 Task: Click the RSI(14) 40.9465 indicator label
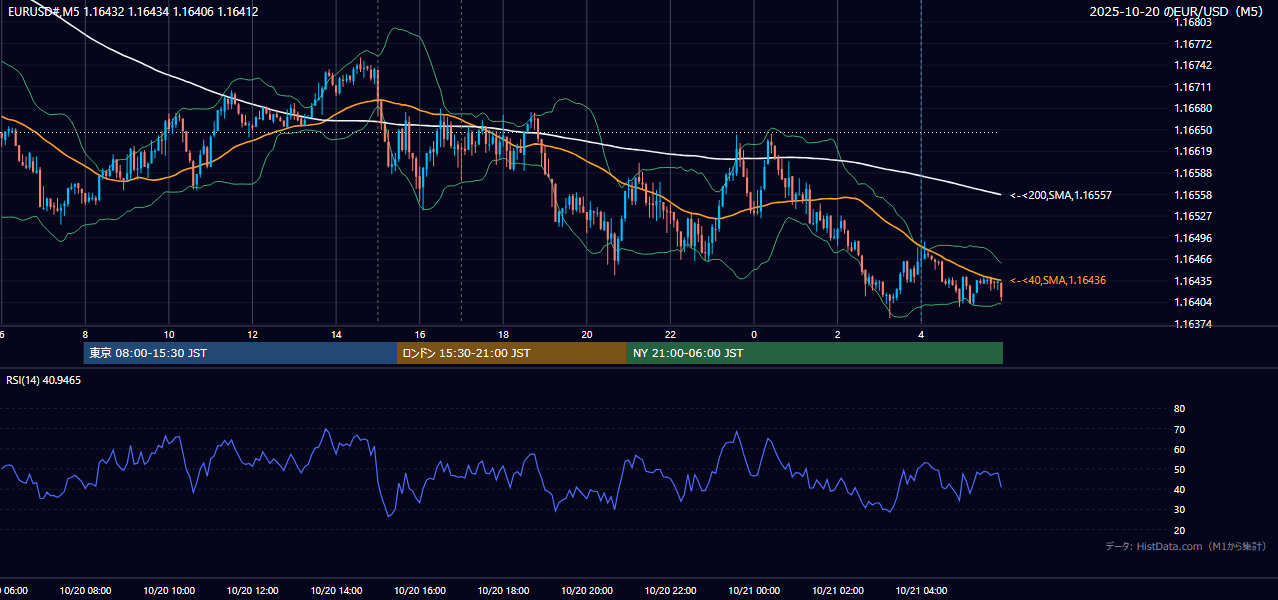(44, 380)
